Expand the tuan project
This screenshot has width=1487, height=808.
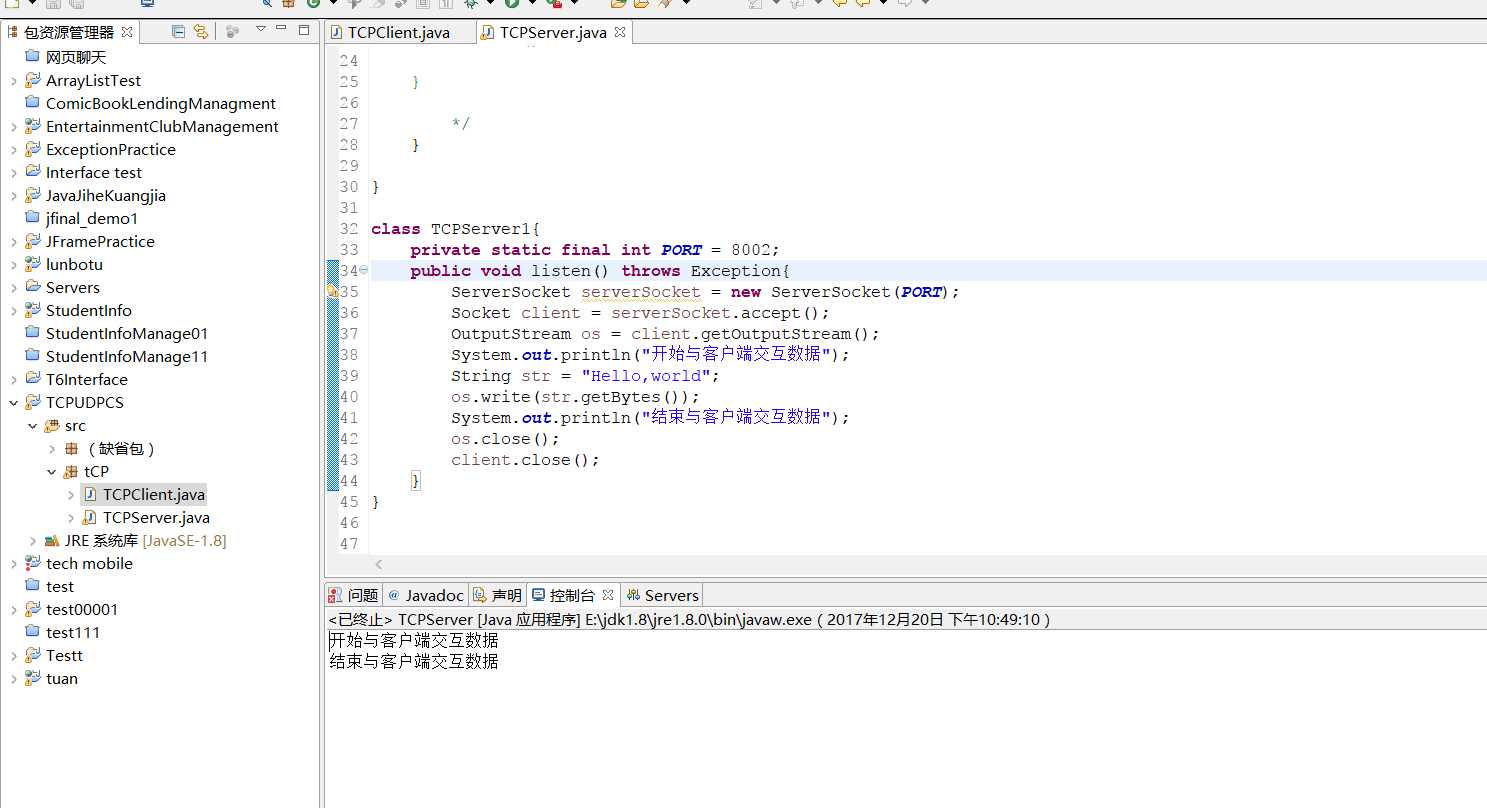coord(14,679)
